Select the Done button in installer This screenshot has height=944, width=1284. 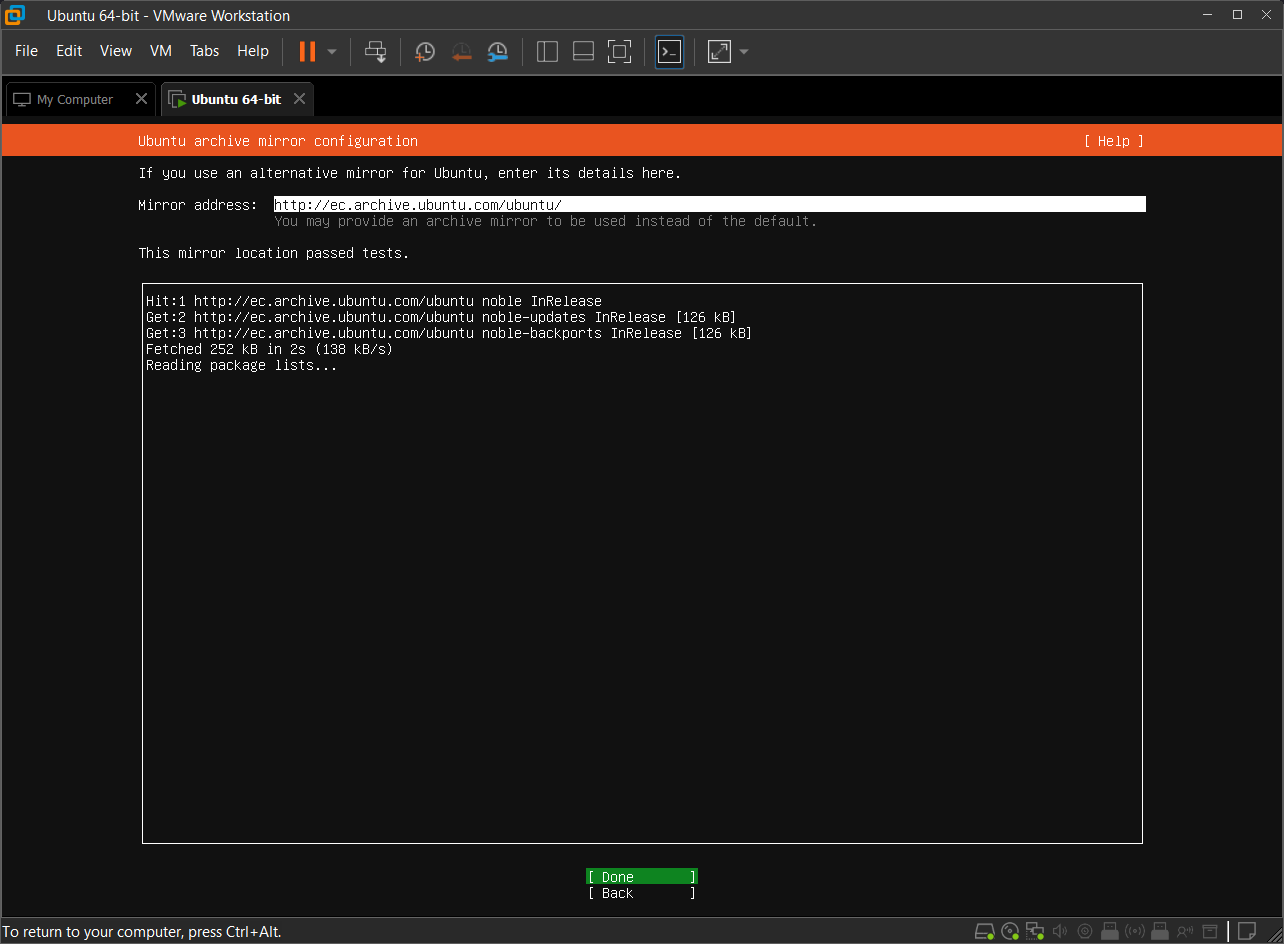pyautogui.click(x=641, y=877)
